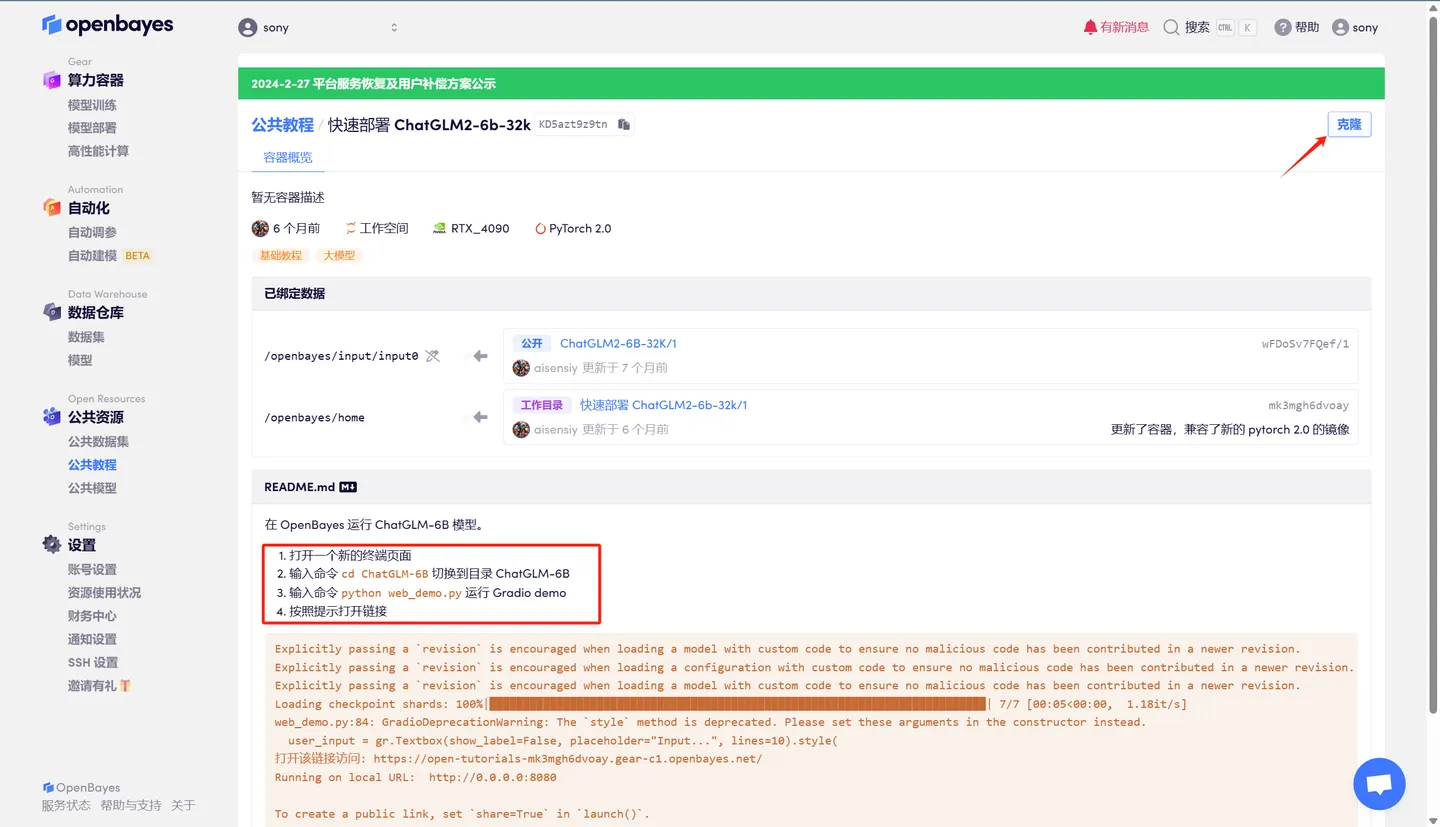Click the Clone (克隆) button

(1349, 125)
